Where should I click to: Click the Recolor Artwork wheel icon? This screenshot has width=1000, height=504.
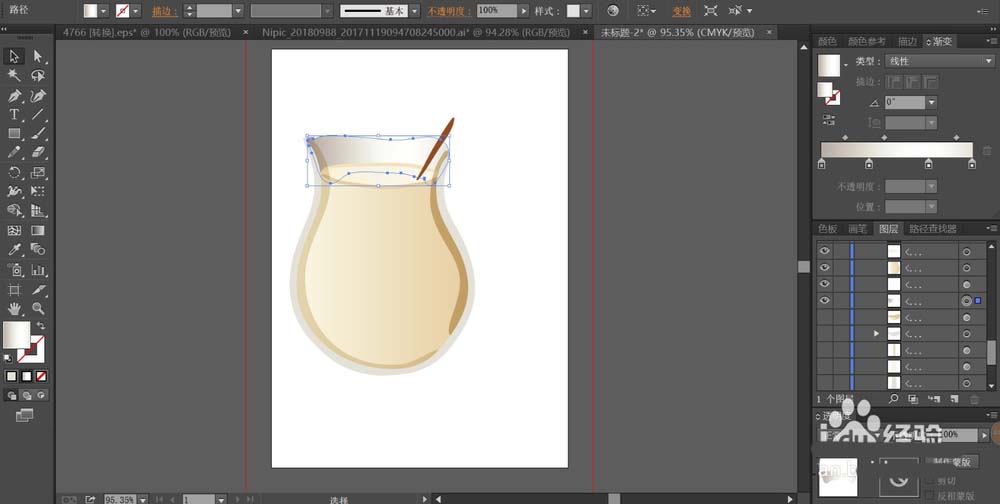tap(612, 11)
